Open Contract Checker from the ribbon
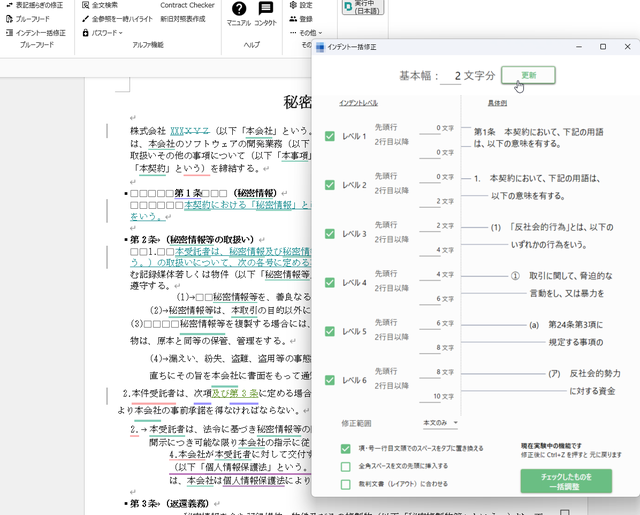Viewport: 640px width, 515px height. pos(187,5)
